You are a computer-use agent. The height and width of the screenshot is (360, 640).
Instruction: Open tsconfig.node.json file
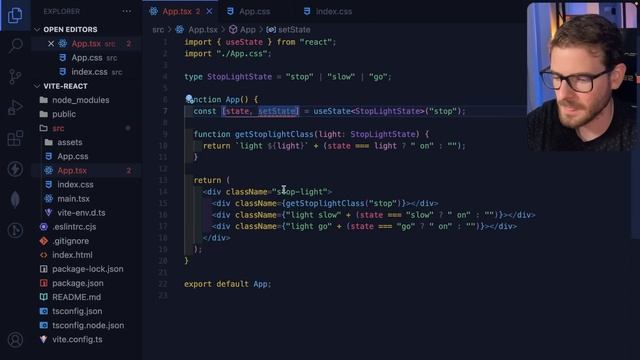88,325
